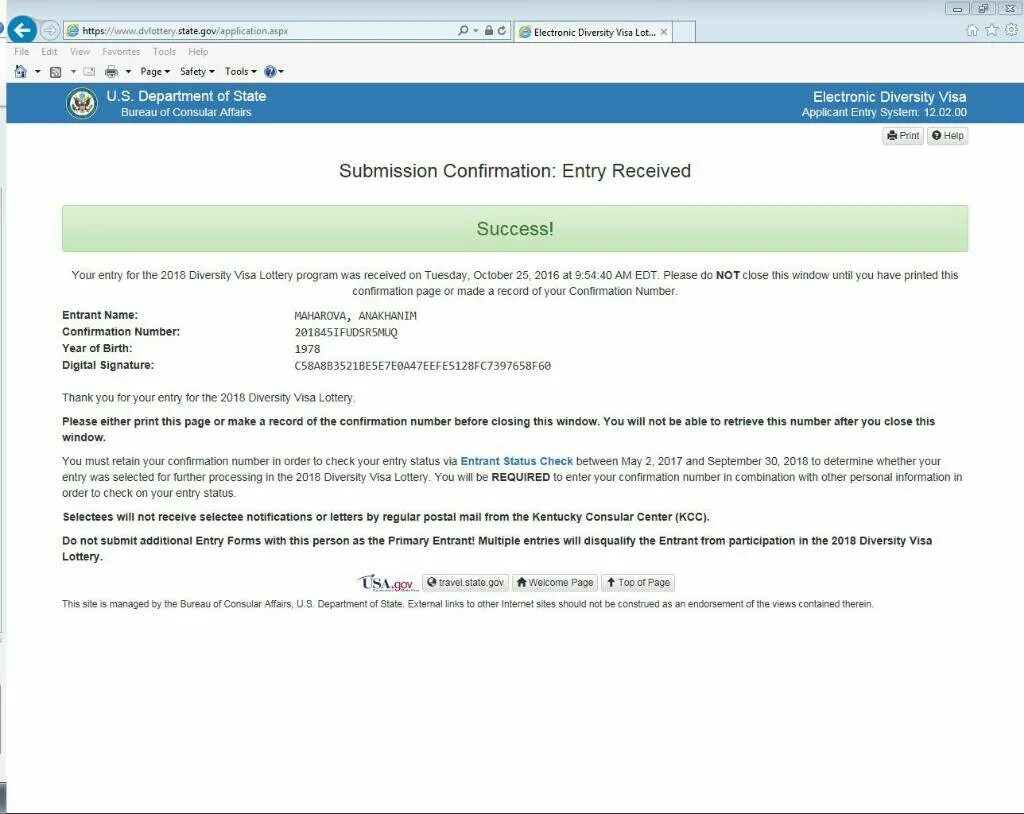Click the U.S. Department of State header text
The image size is (1024, 814).
pyautogui.click(x=186, y=96)
